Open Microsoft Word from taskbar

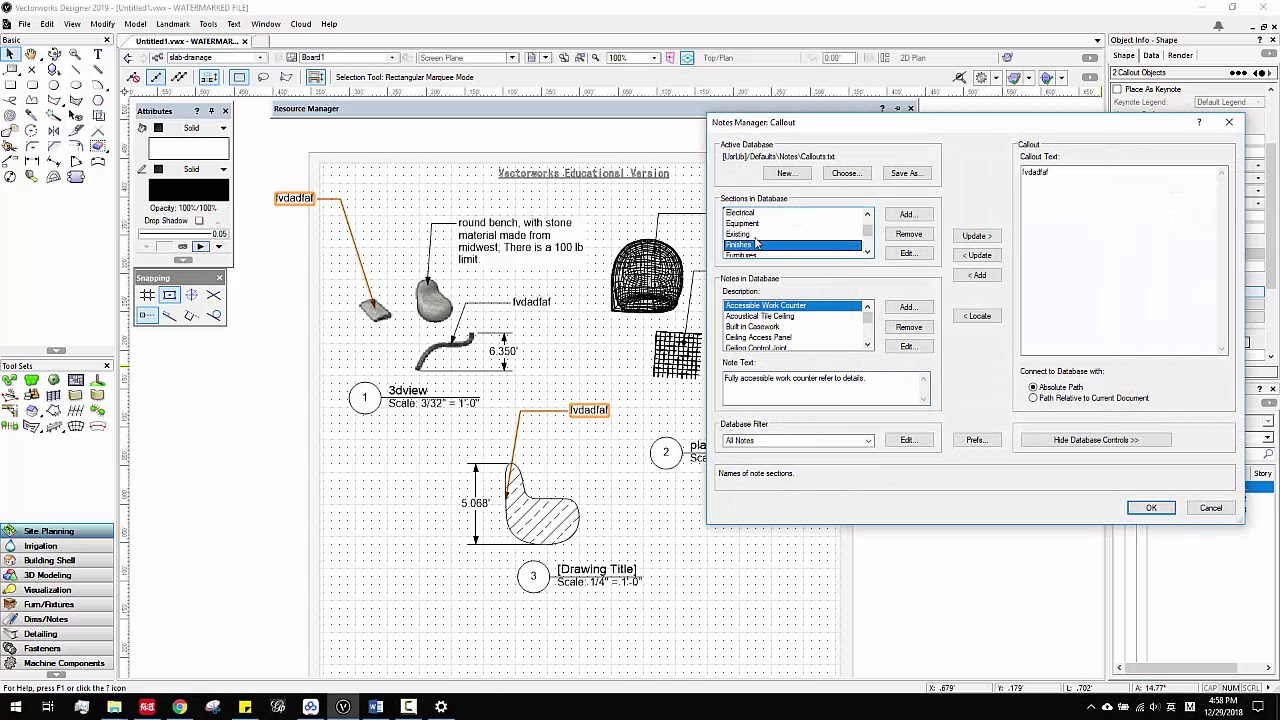click(x=376, y=708)
